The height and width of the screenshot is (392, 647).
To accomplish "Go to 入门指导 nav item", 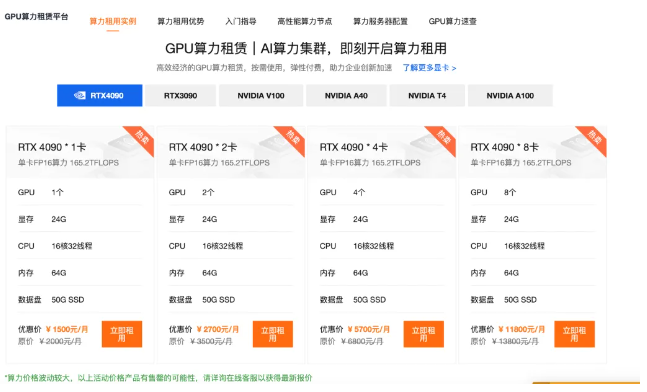I will (241, 21).
